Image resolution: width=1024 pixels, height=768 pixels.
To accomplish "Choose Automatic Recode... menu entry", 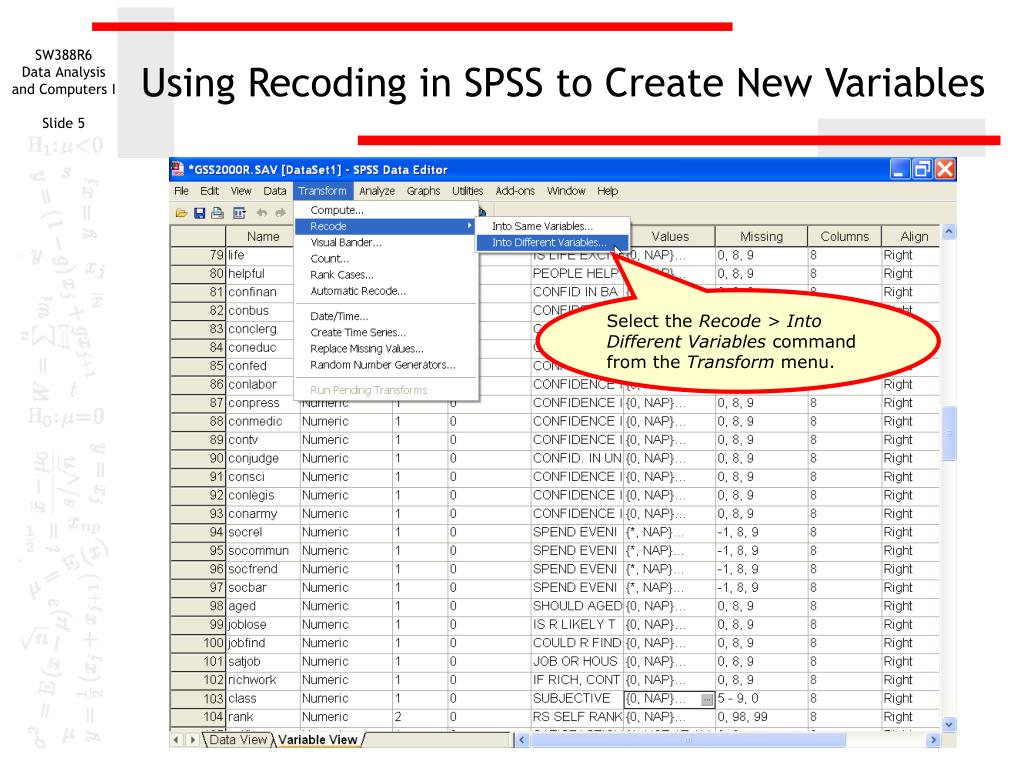I will (x=386, y=291).
